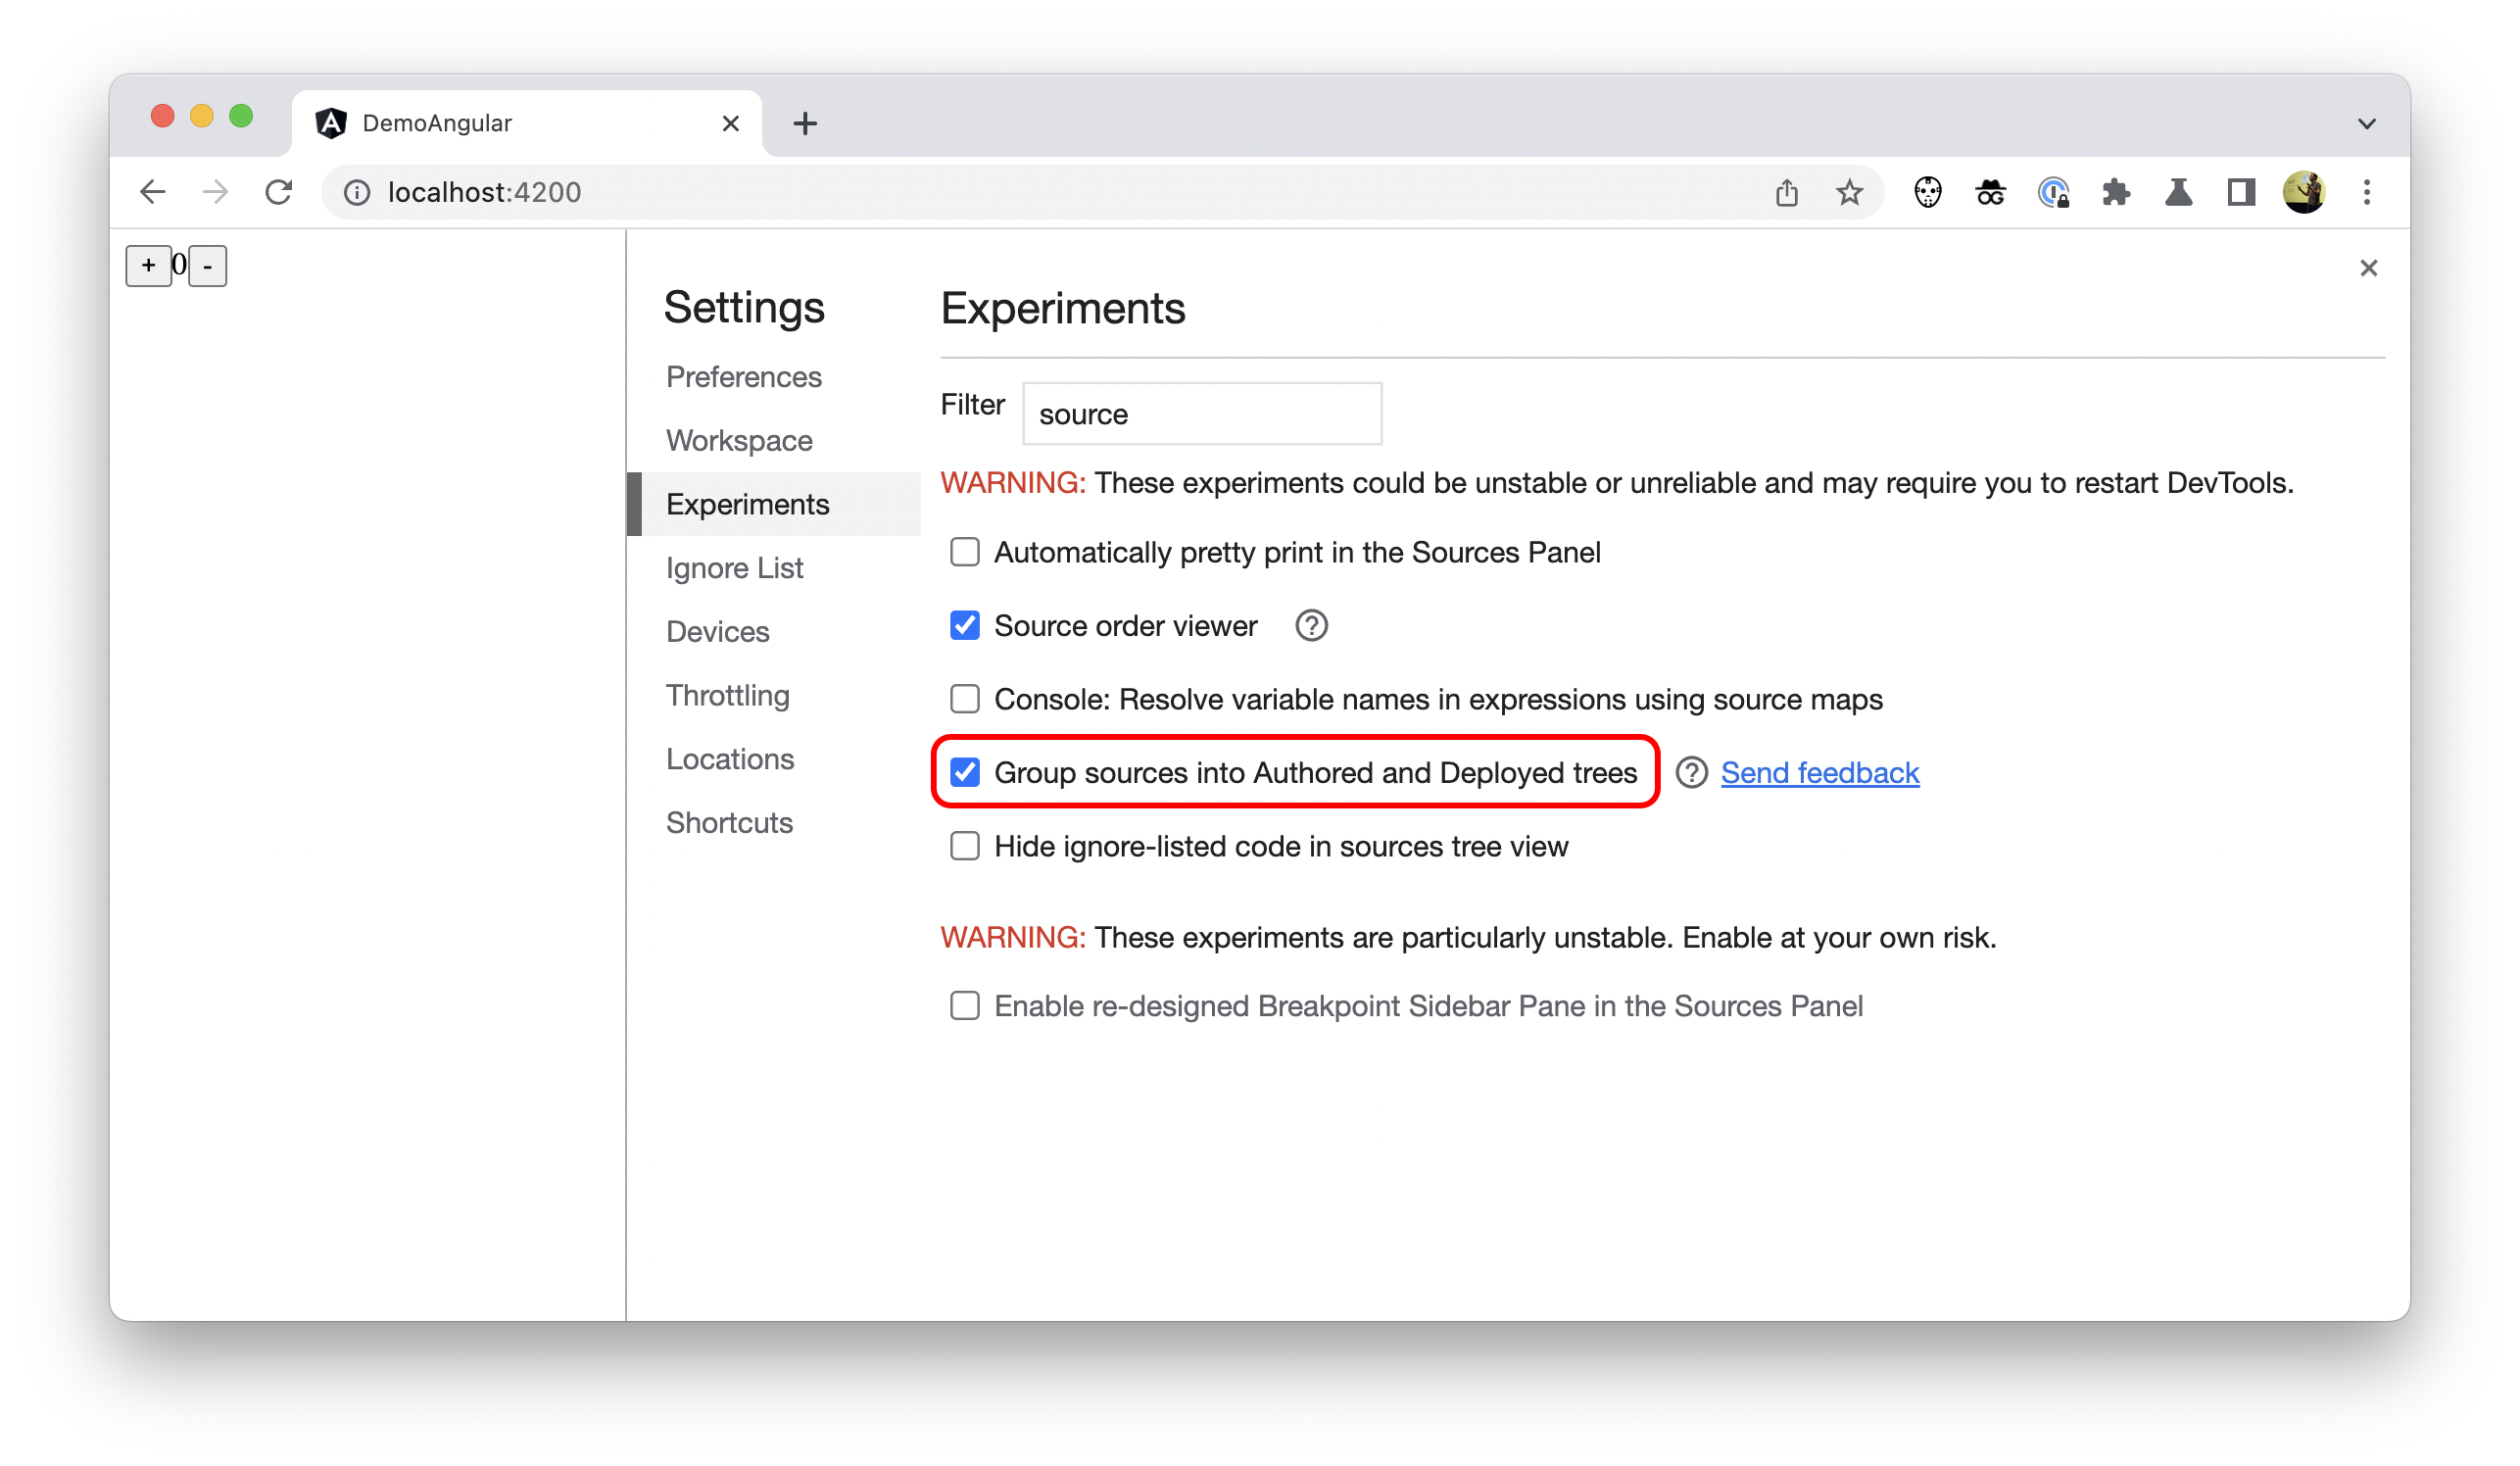Click the Chrome menu vertical dots icon

click(x=2366, y=192)
